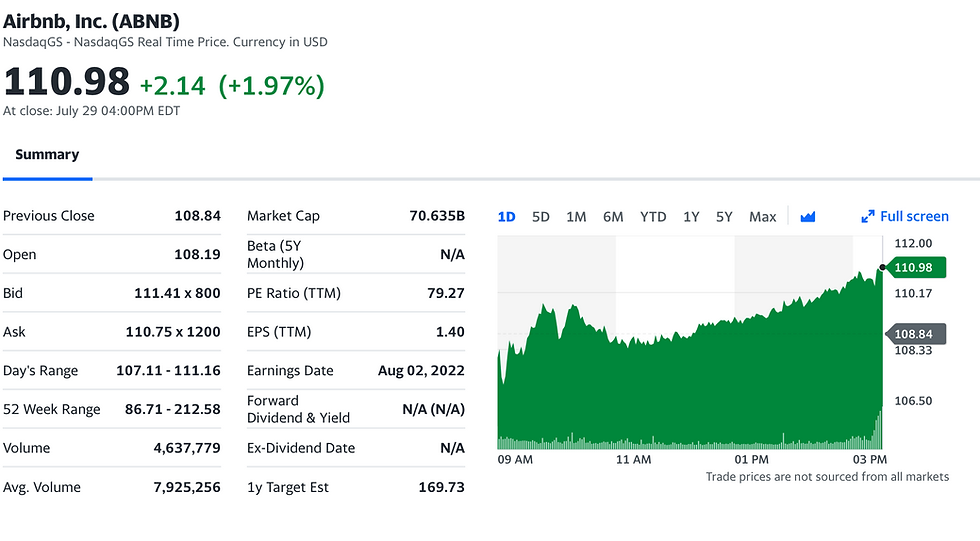Click the Full screen link
Image resolution: width=980 pixels, height=541 pixels.
pos(914,217)
